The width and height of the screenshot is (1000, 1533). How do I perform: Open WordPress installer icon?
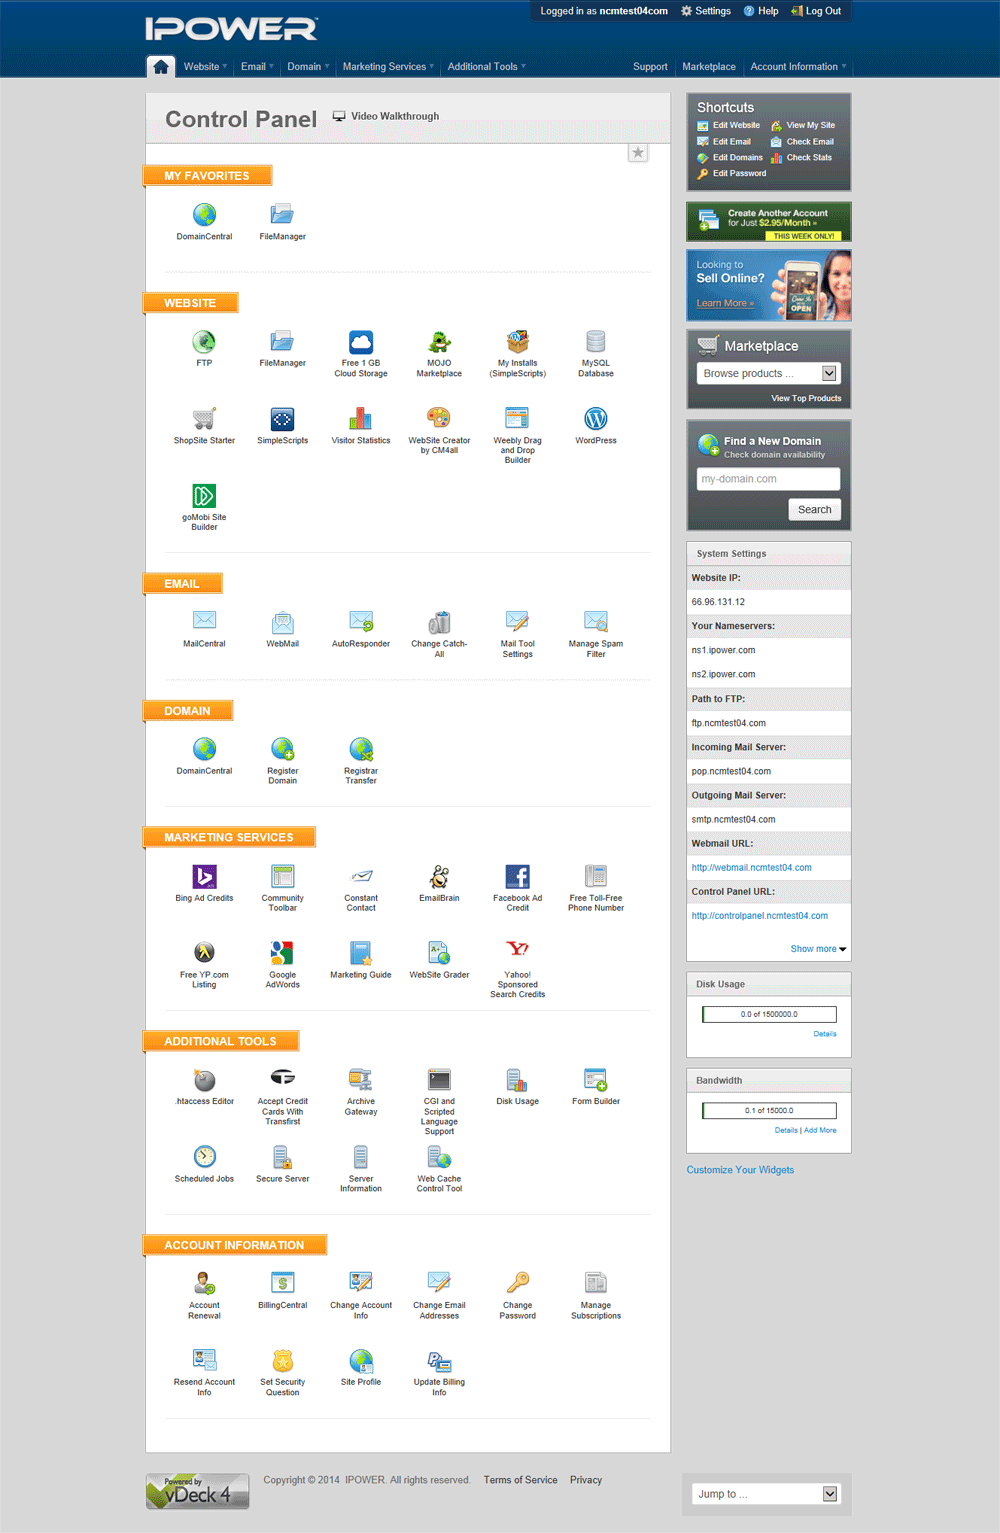pos(596,419)
